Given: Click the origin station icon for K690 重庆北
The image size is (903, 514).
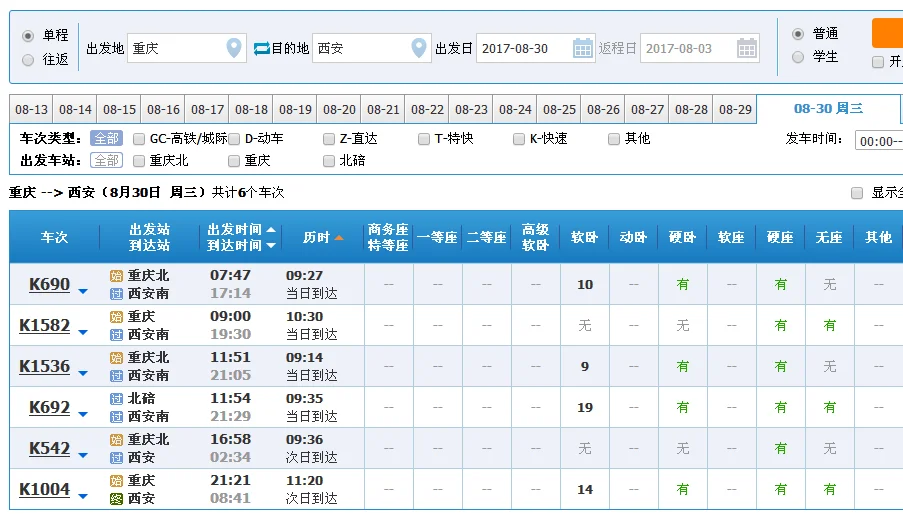Looking at the screenshot, I should 116,276.
